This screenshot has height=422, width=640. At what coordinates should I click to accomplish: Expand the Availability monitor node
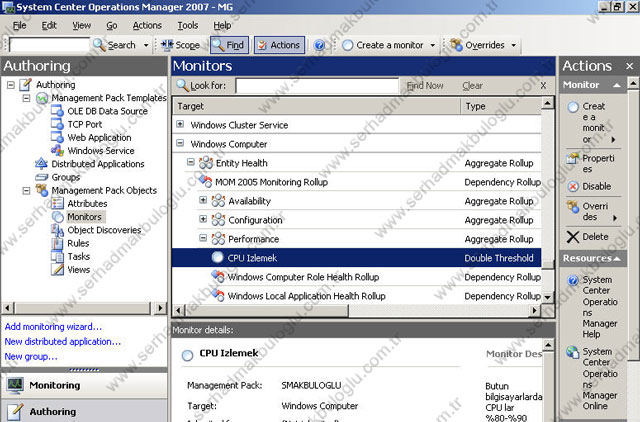tap(203, 200)
